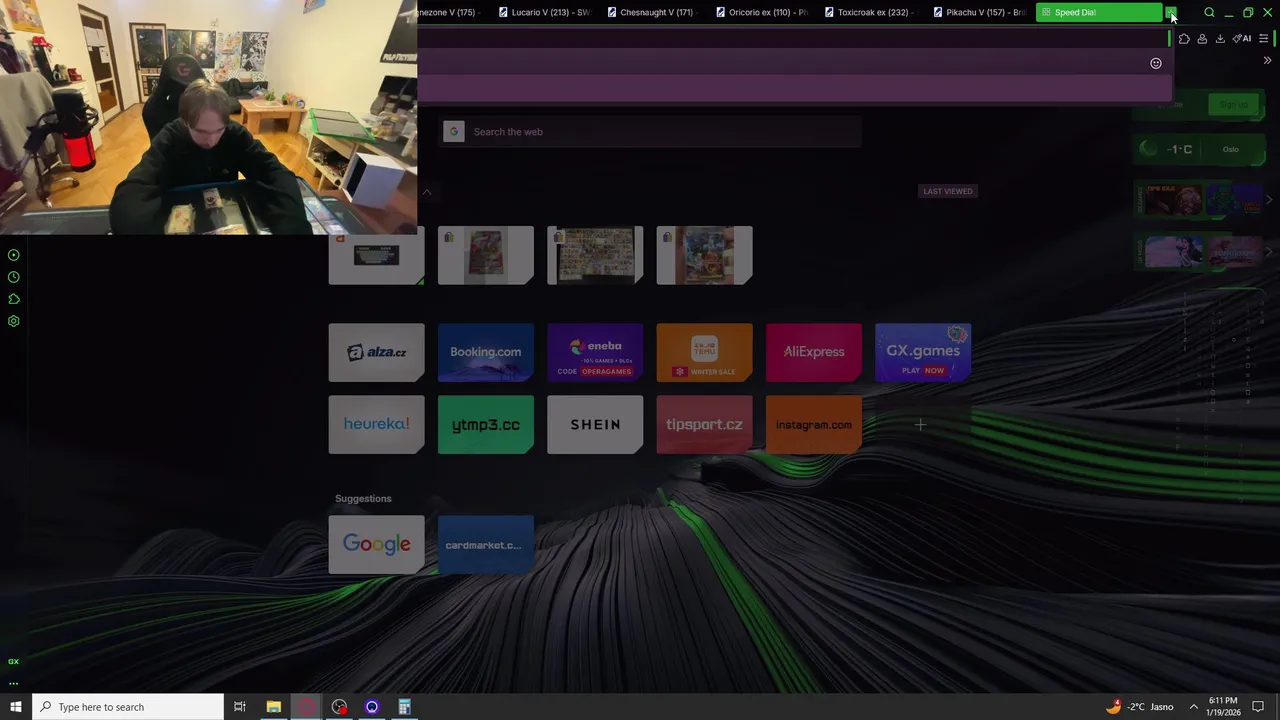Open the Windows Start button

point(15,707)
